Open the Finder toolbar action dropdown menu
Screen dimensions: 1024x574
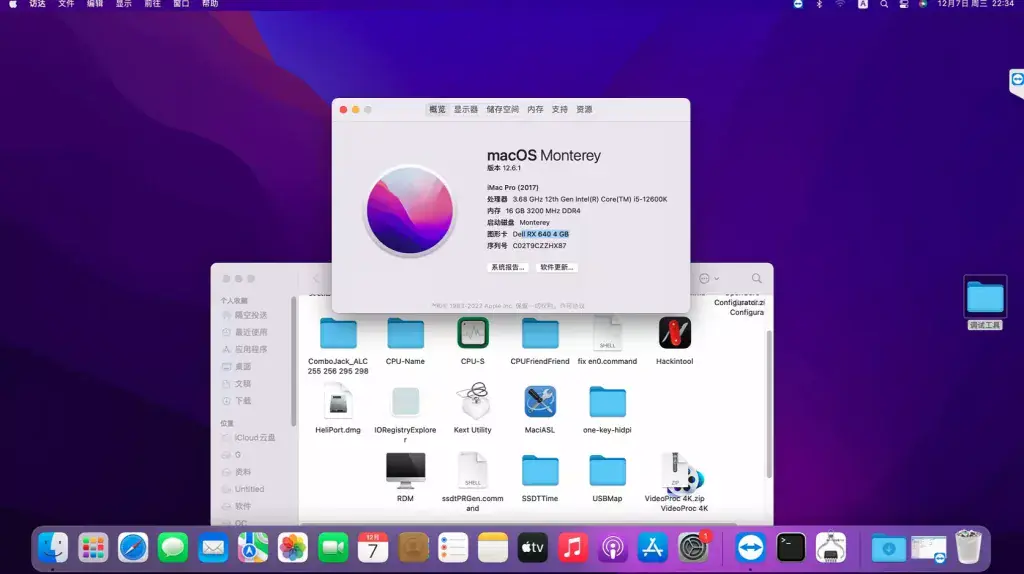coord(709,279)
